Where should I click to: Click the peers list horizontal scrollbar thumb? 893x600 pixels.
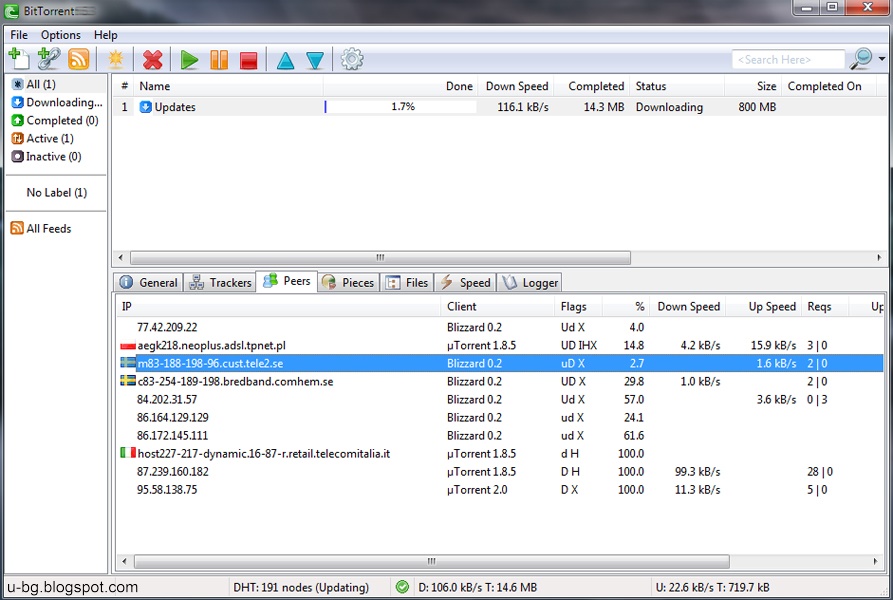[x=432, y=561]
